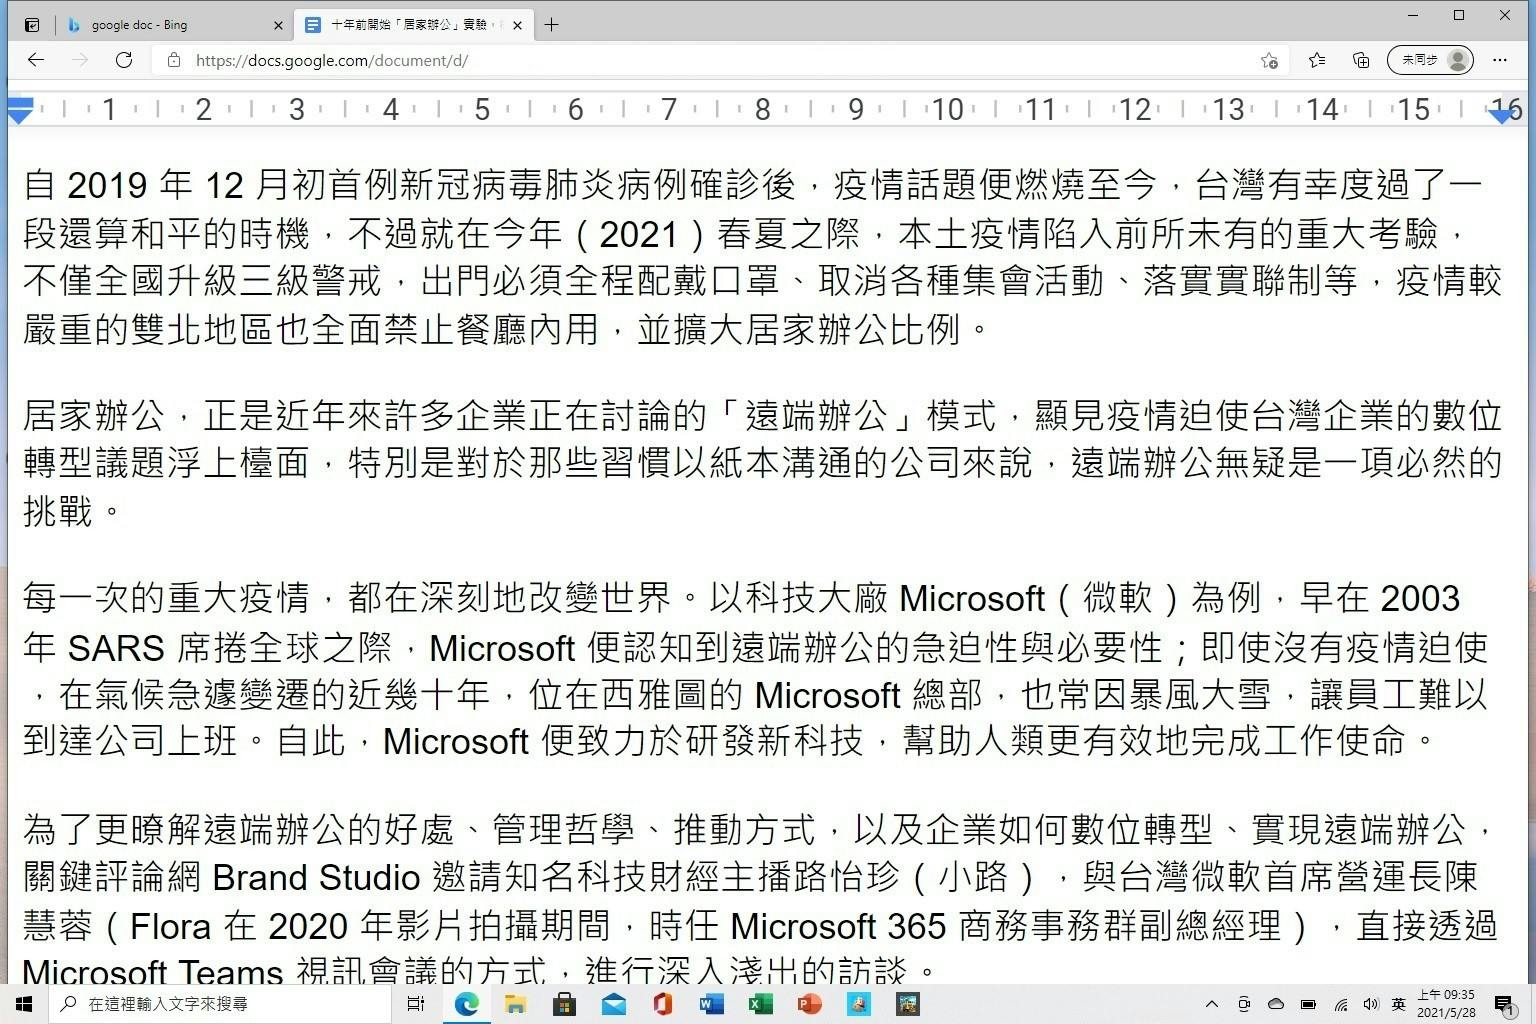Viewport: 1536px width, 1024px height.
Task: Click the Microsoft Edge taskbar icon
Action: coord(466,1003)
